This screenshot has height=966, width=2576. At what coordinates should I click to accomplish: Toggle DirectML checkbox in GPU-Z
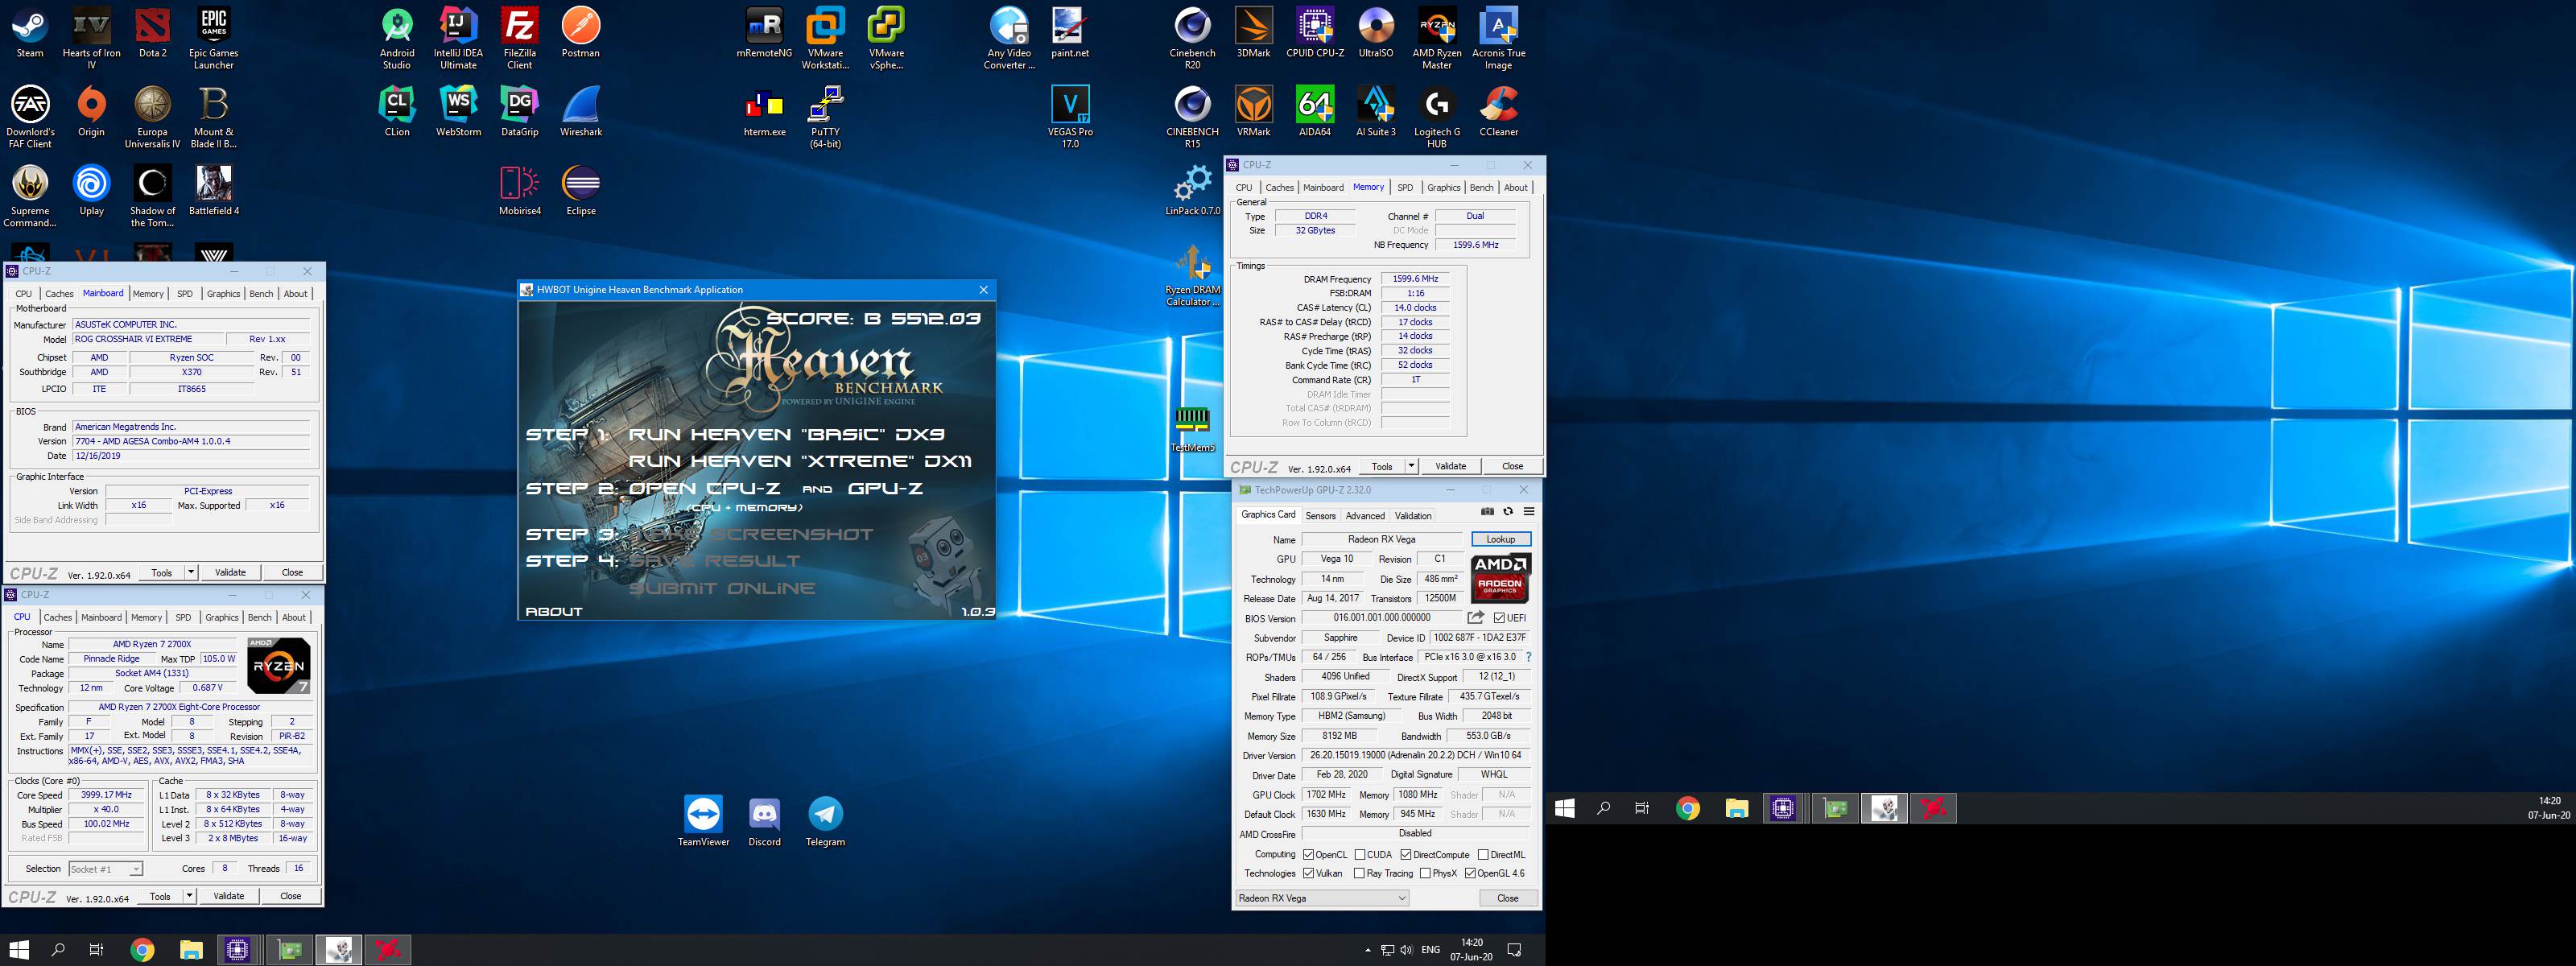(1483, 855)
